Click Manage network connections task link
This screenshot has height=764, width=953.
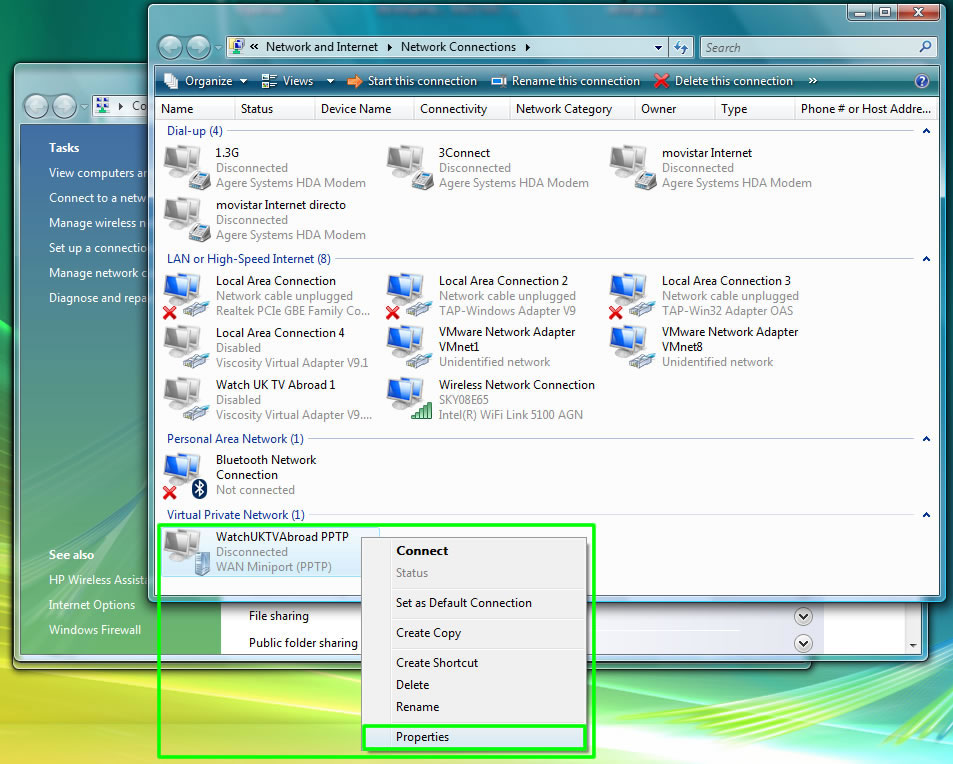click(x=97, y=273)
